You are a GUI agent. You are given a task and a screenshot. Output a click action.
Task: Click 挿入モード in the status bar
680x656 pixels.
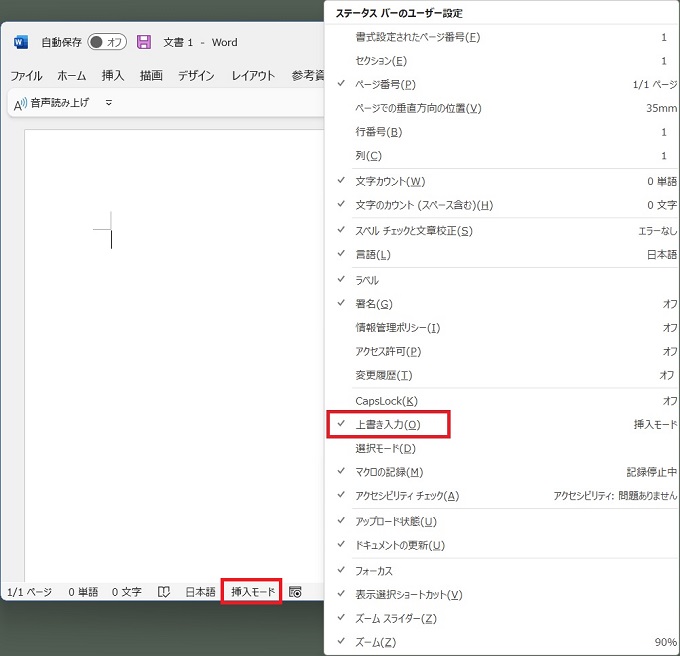click(x=253, y=592)
